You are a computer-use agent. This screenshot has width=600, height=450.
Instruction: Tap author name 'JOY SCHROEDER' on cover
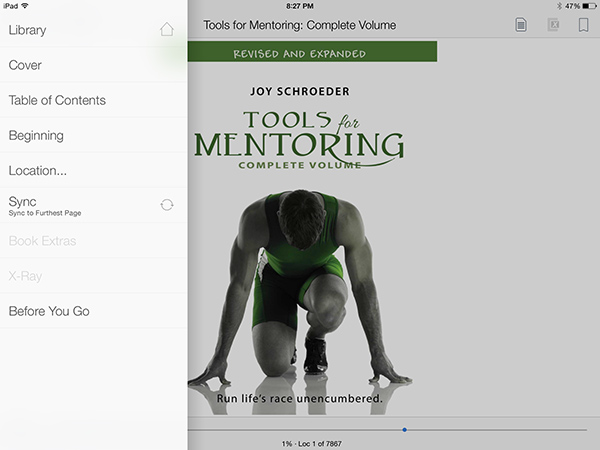coord(300,91)
